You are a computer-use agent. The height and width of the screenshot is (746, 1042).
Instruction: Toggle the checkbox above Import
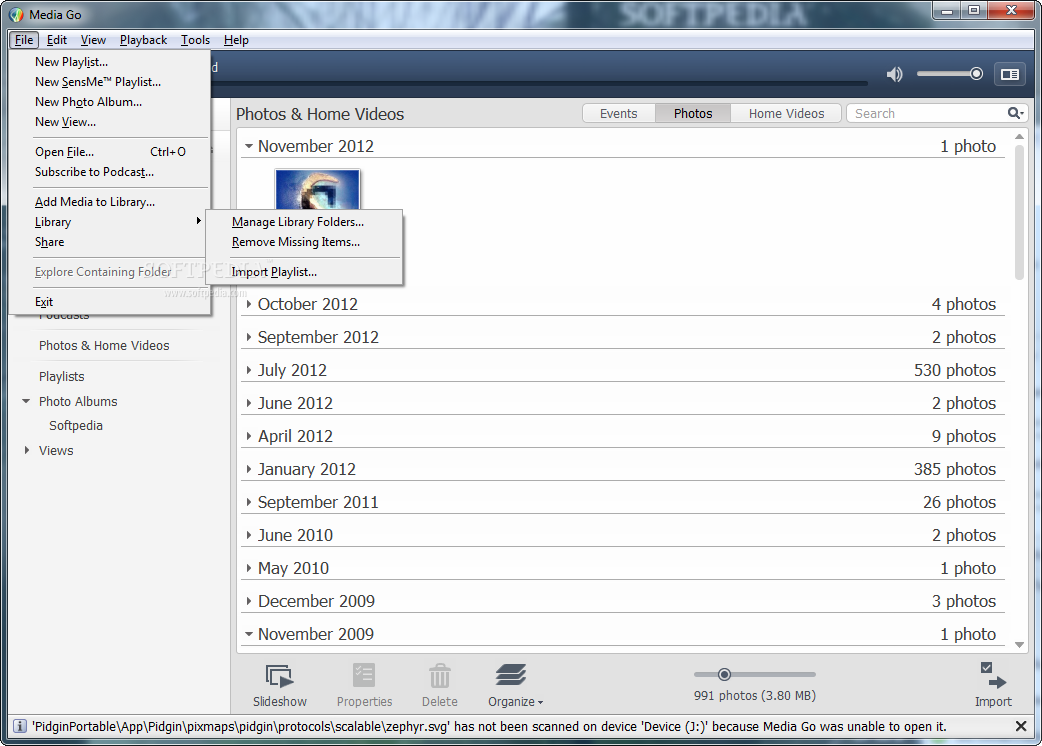(986, 667)
